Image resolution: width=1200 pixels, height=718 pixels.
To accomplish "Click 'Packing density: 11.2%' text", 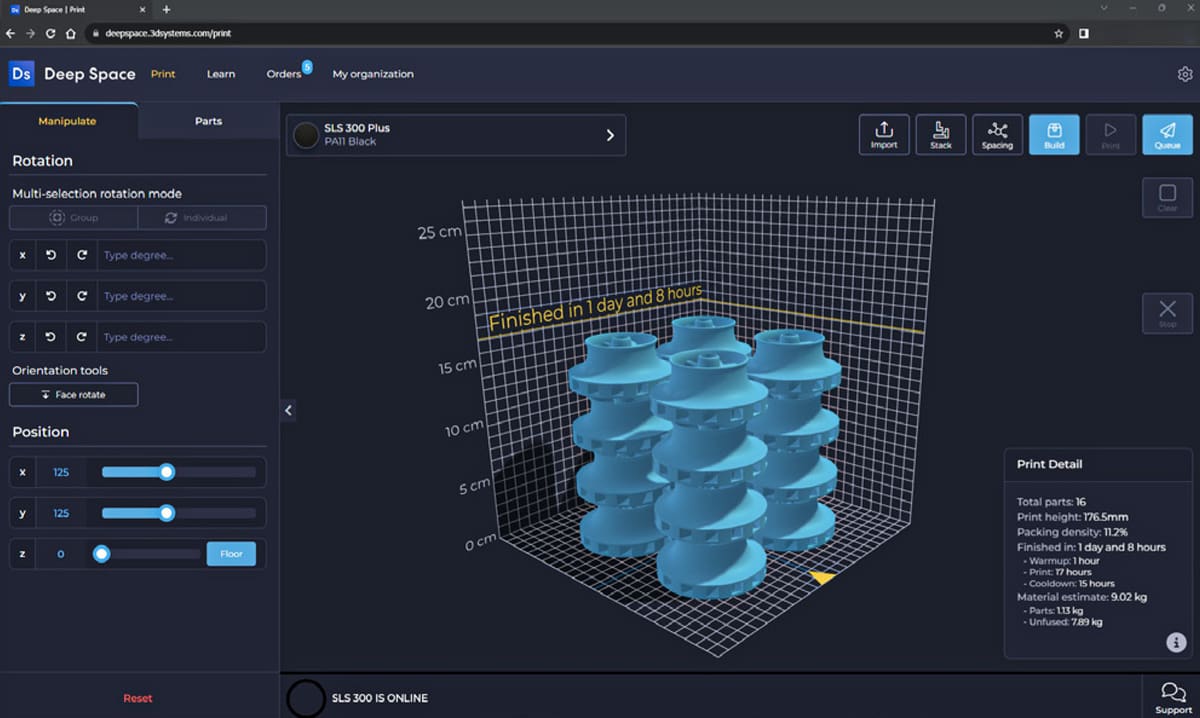I will (x=1070, y=532).
